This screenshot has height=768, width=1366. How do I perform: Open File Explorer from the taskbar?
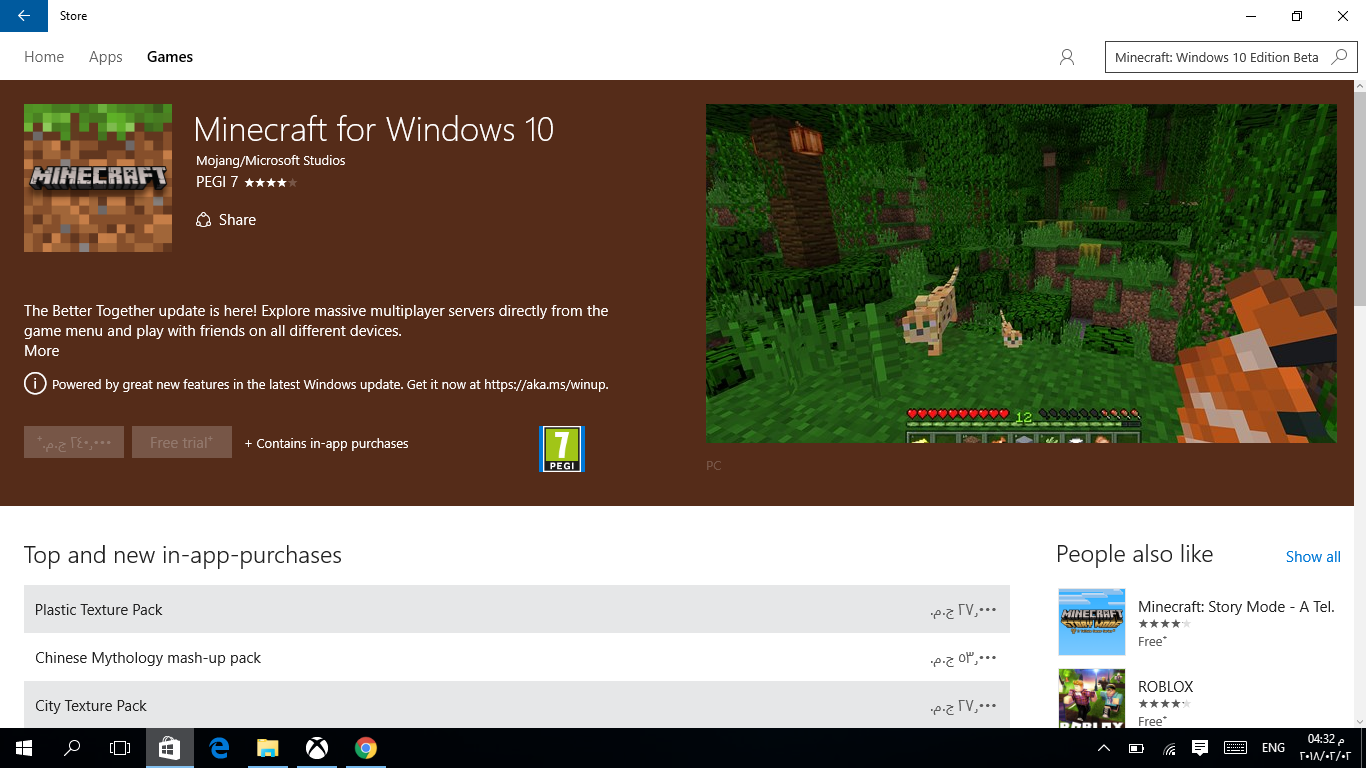(267, 748)
